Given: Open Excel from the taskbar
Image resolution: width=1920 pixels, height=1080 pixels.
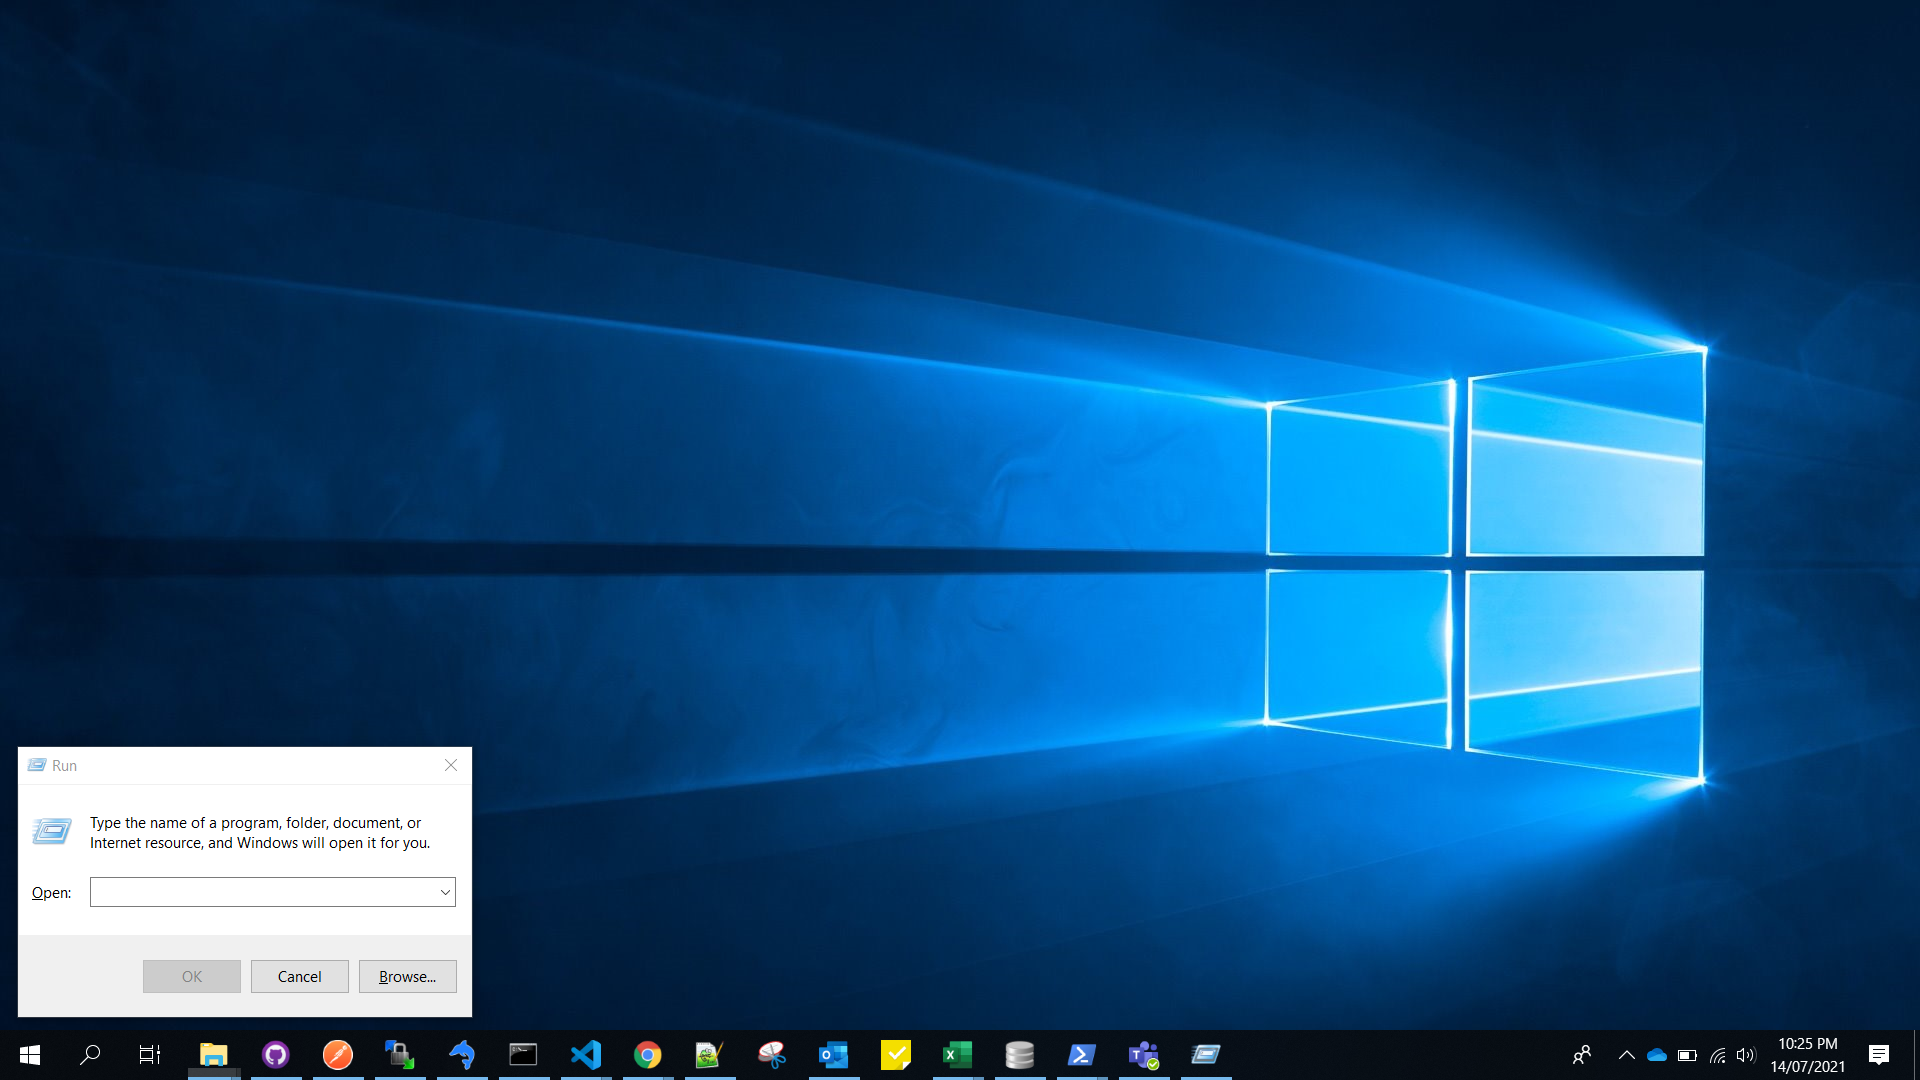Looking at the screenshot, I should click(x=957, y=1054).
